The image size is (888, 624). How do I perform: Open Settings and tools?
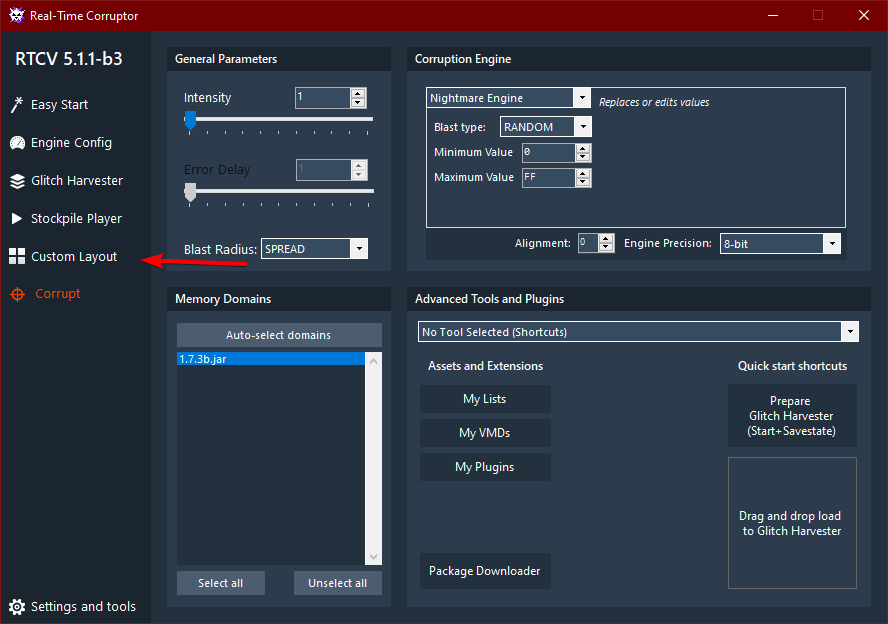pyautogui.click(x=83, y=606)
